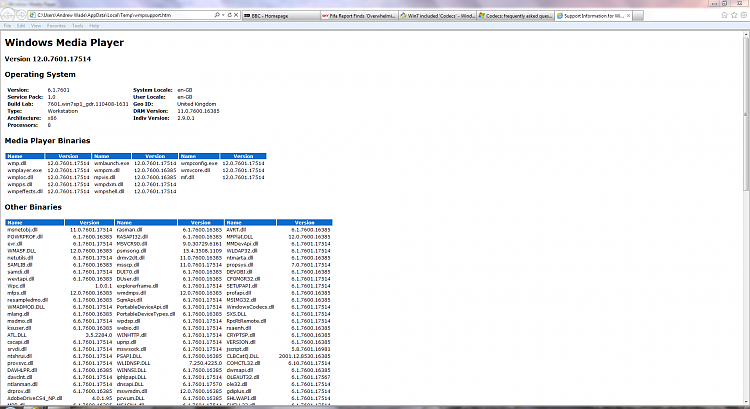Click the WMADMOD.DLL entry
750x409 pixels.
26,307
